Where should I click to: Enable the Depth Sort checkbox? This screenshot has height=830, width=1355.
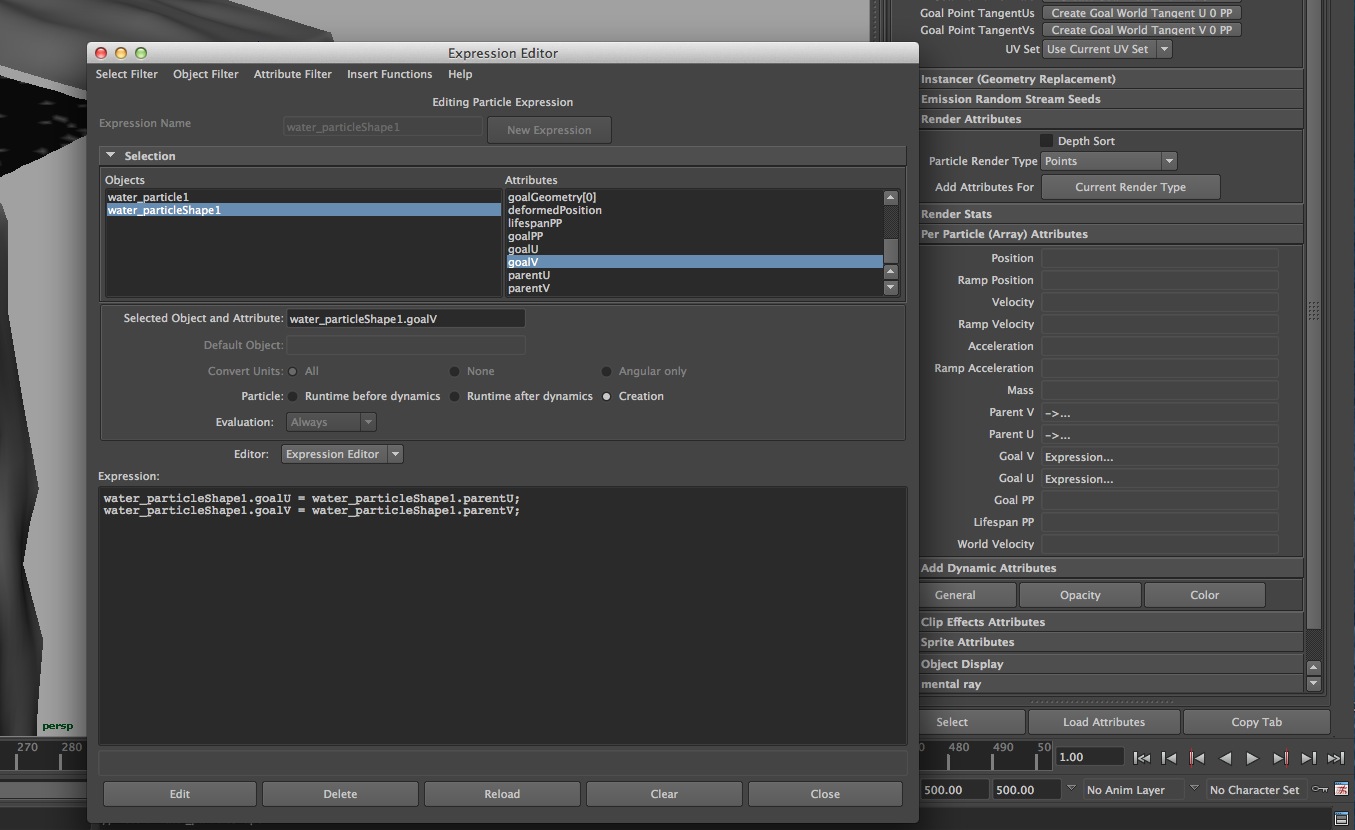point(1046,141)
